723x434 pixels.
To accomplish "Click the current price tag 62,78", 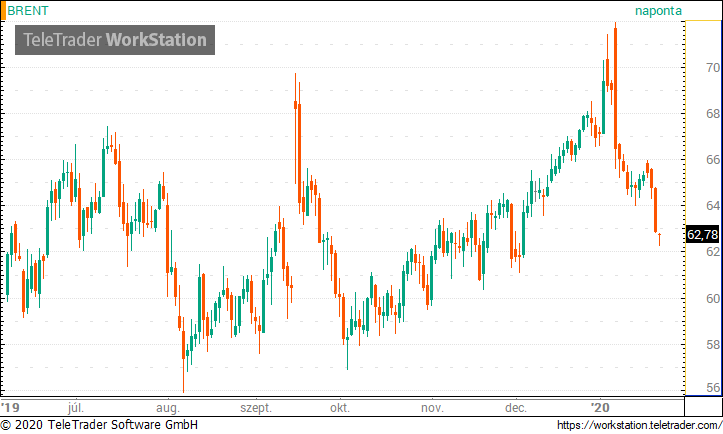I will point(702,235).
